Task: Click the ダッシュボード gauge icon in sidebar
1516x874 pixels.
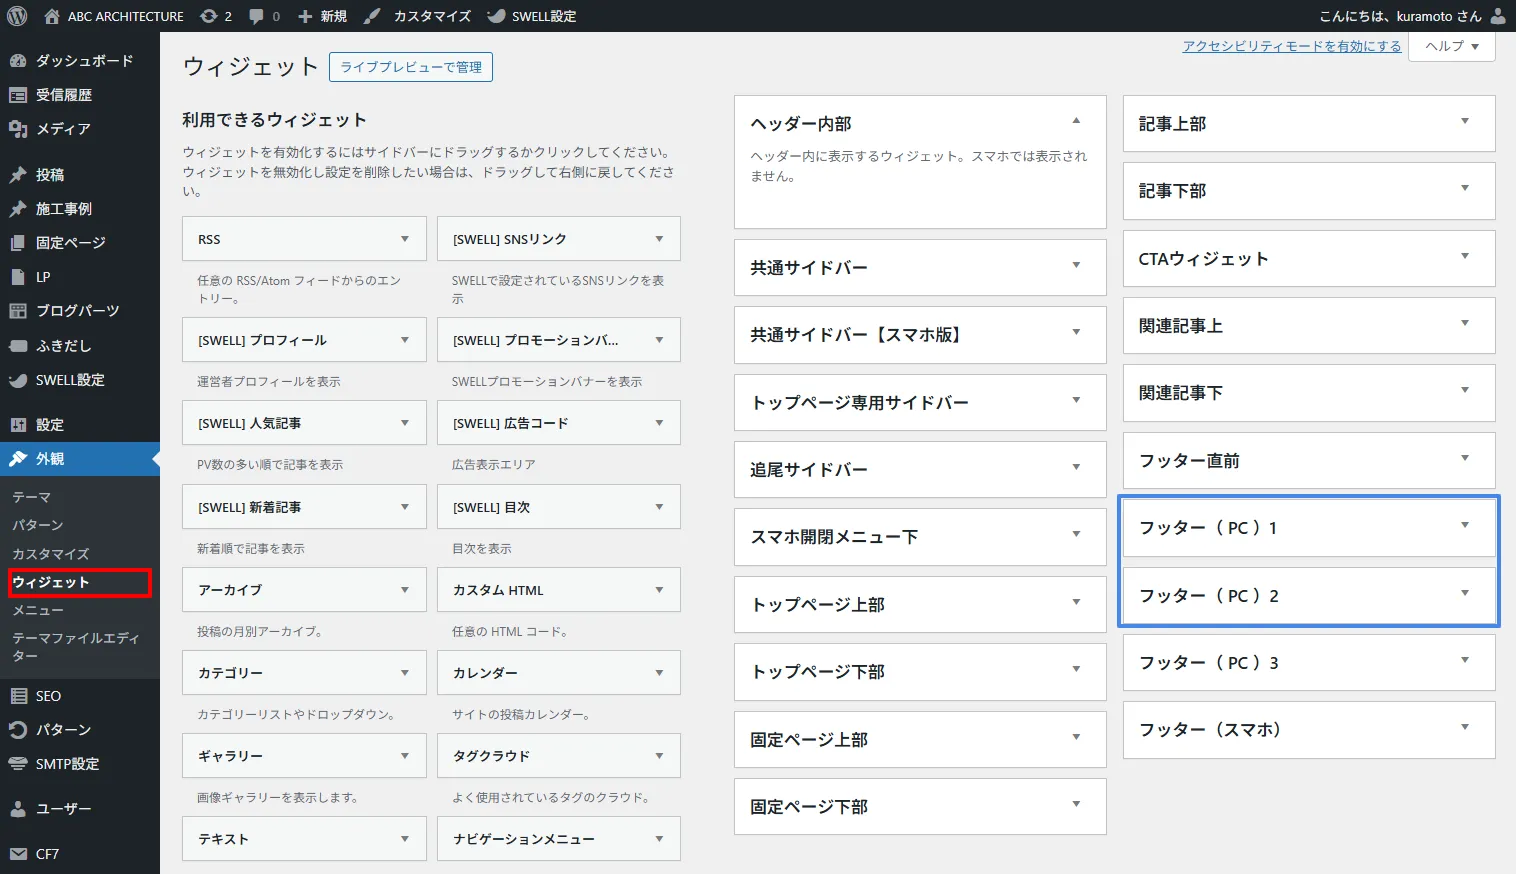Action: pos(18,61)
